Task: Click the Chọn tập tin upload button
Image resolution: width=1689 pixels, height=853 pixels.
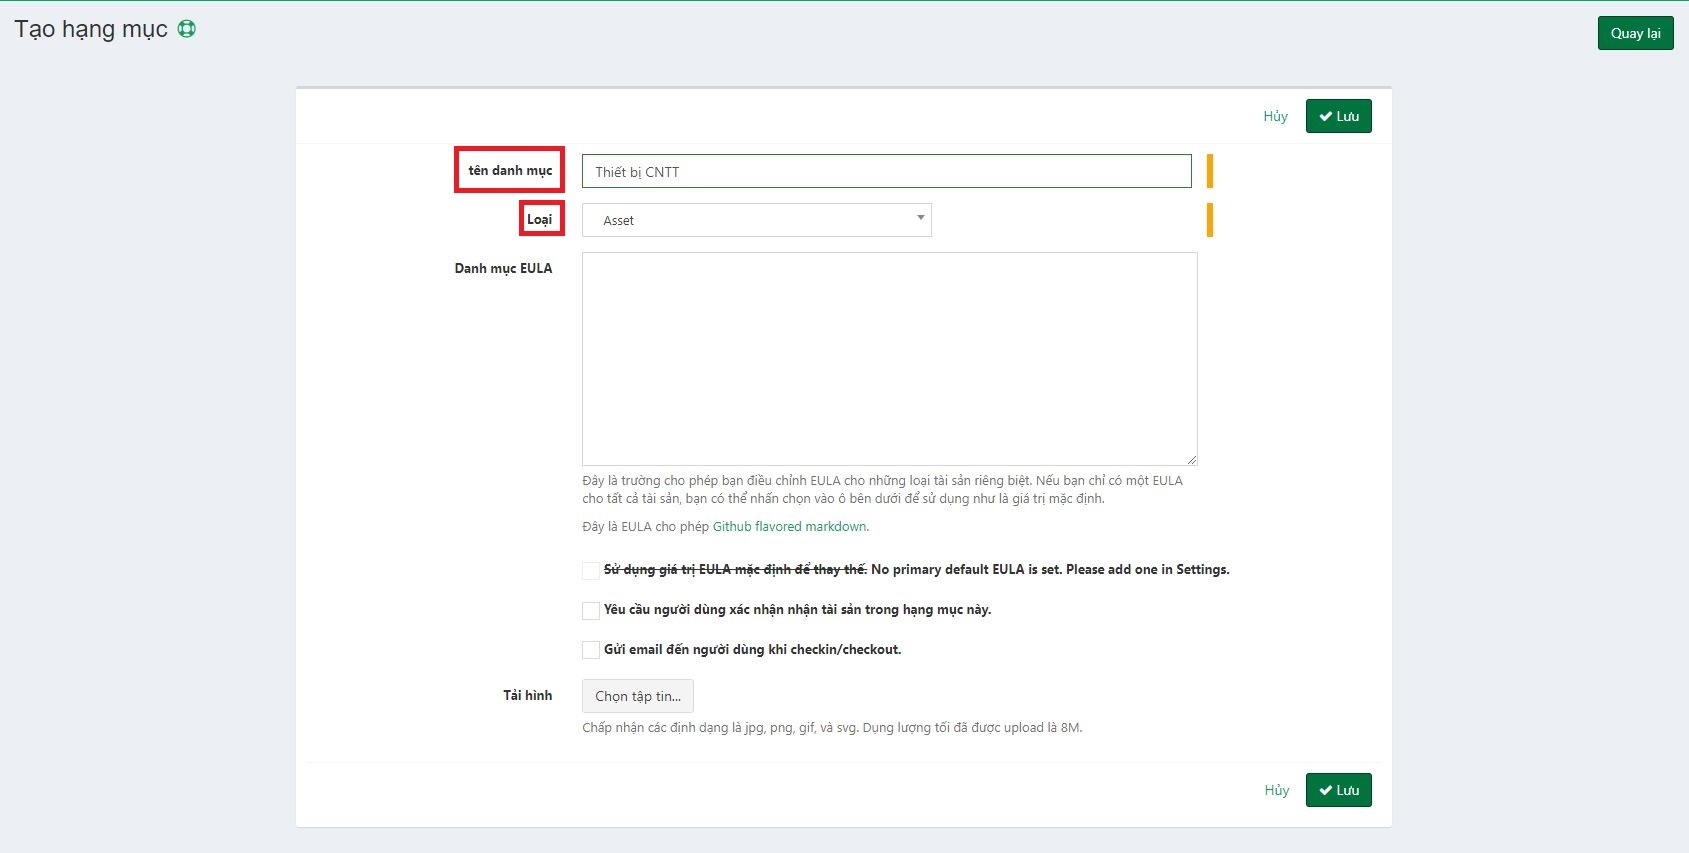Action: click(637, 696)
